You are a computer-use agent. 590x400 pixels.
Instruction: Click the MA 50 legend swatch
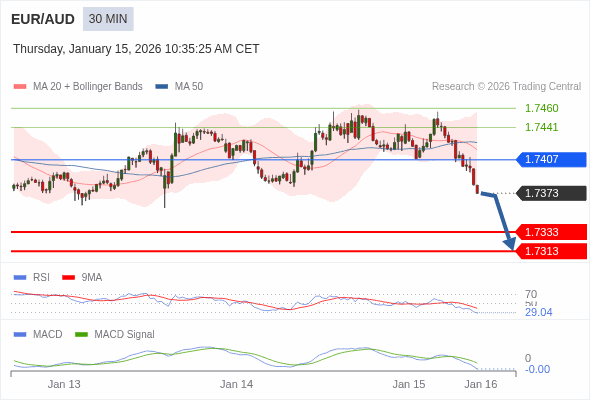[x=162, y=87]
